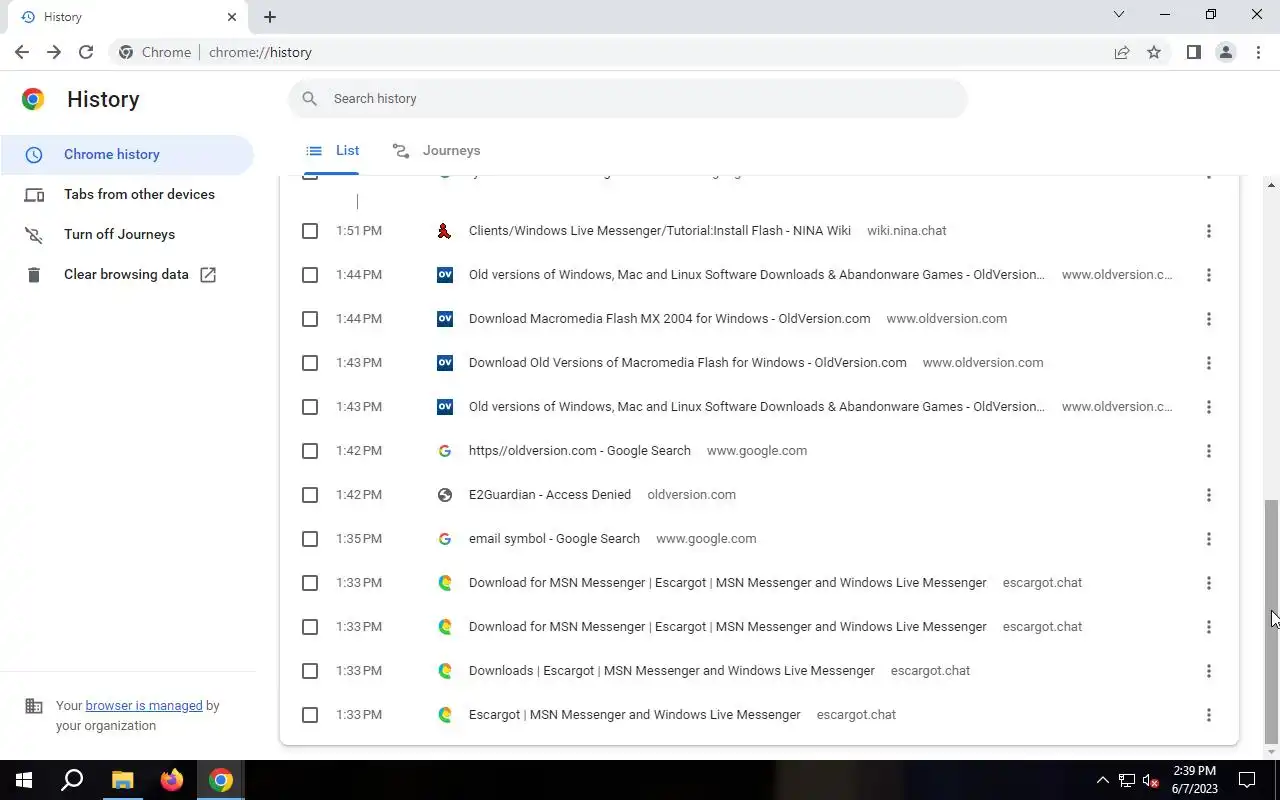Click OldVersion favicon for Flash MX 2004
This screenshot has height=800, width=1280.
[x=445, y=319]
